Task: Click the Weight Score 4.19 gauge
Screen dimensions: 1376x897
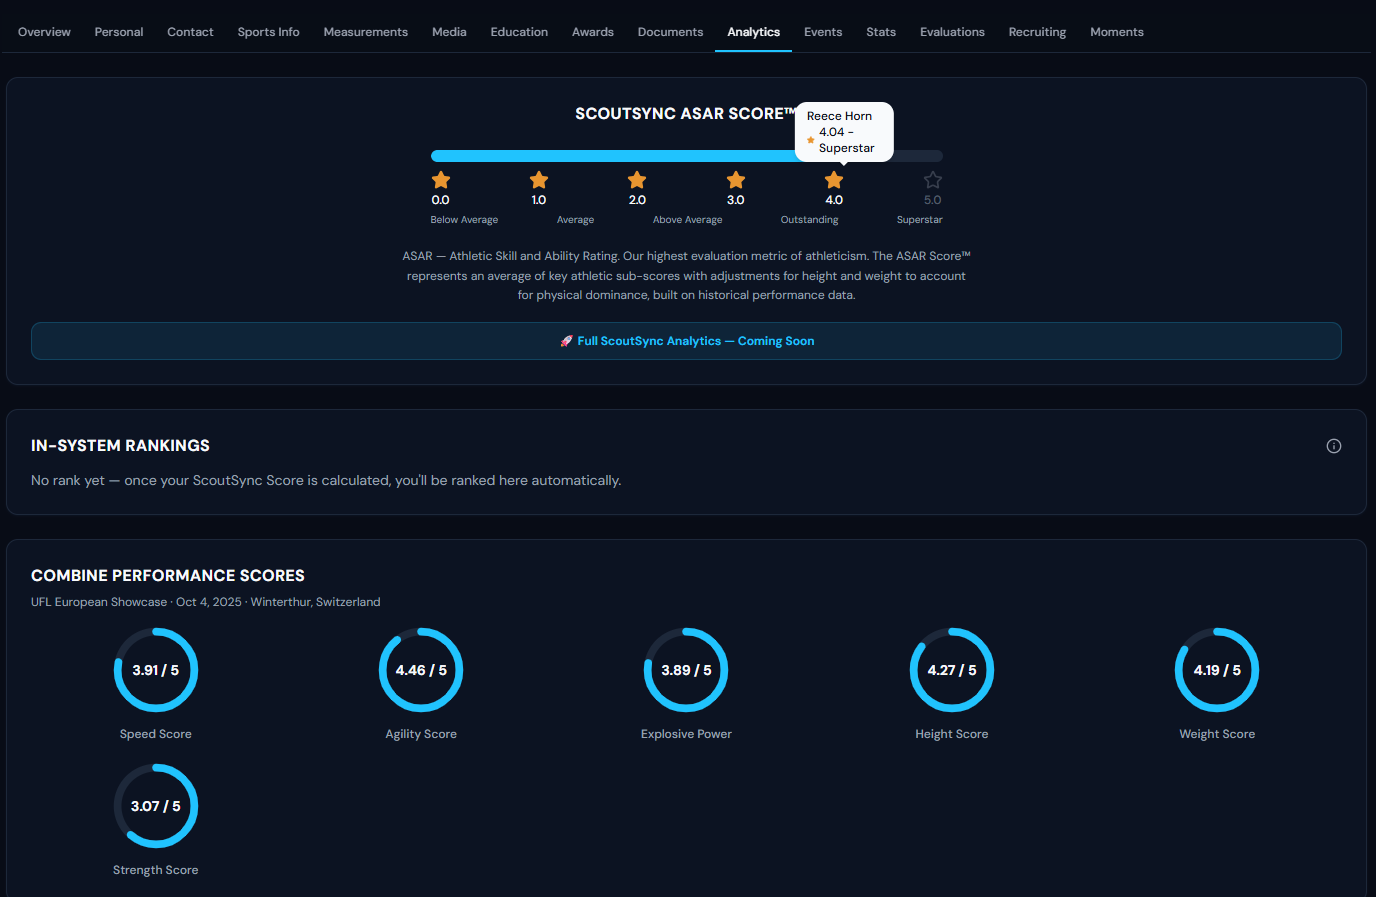Action: click(1217, 670)
